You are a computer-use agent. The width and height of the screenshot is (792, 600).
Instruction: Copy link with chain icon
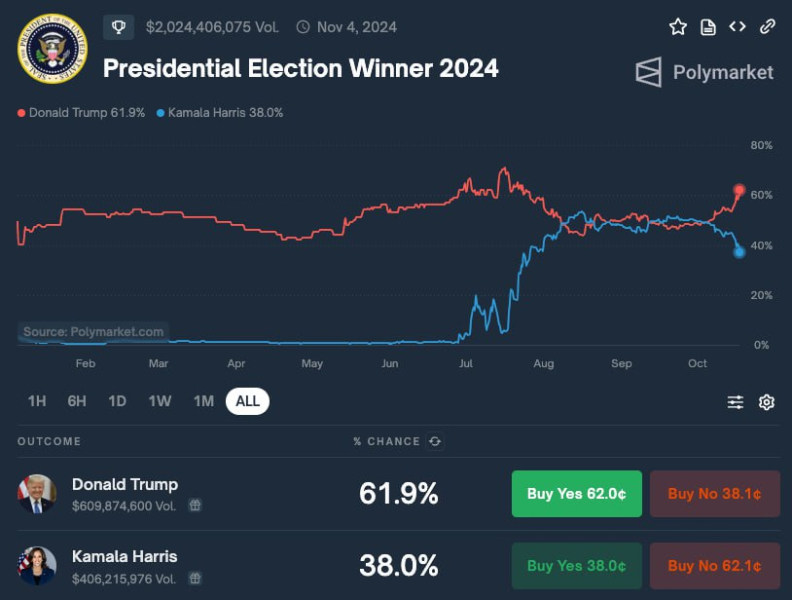(767, 26)
